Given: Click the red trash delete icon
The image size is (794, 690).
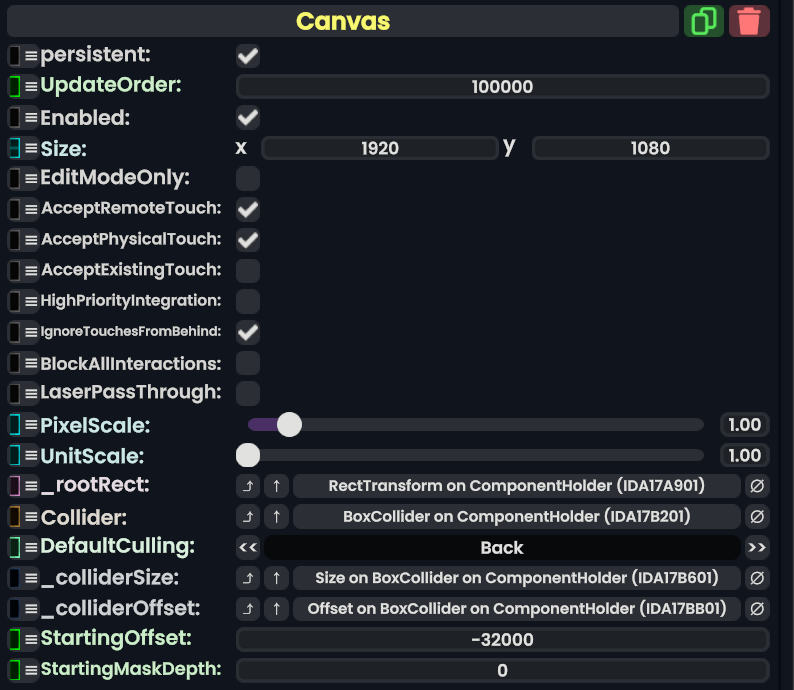Looking at the screenshot, I should point(749,21).
